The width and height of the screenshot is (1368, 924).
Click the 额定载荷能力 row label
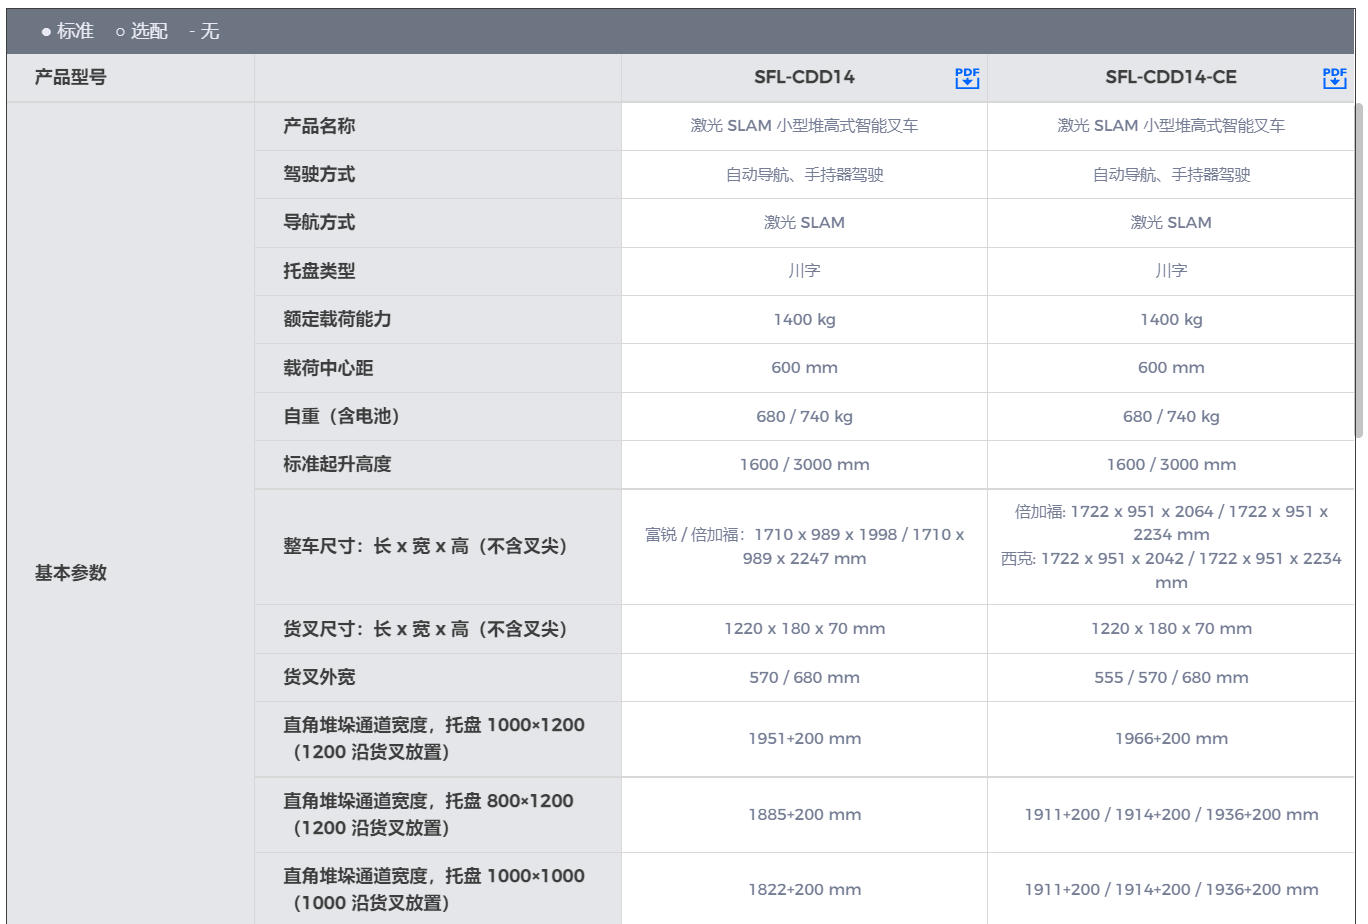coord(337,319)
